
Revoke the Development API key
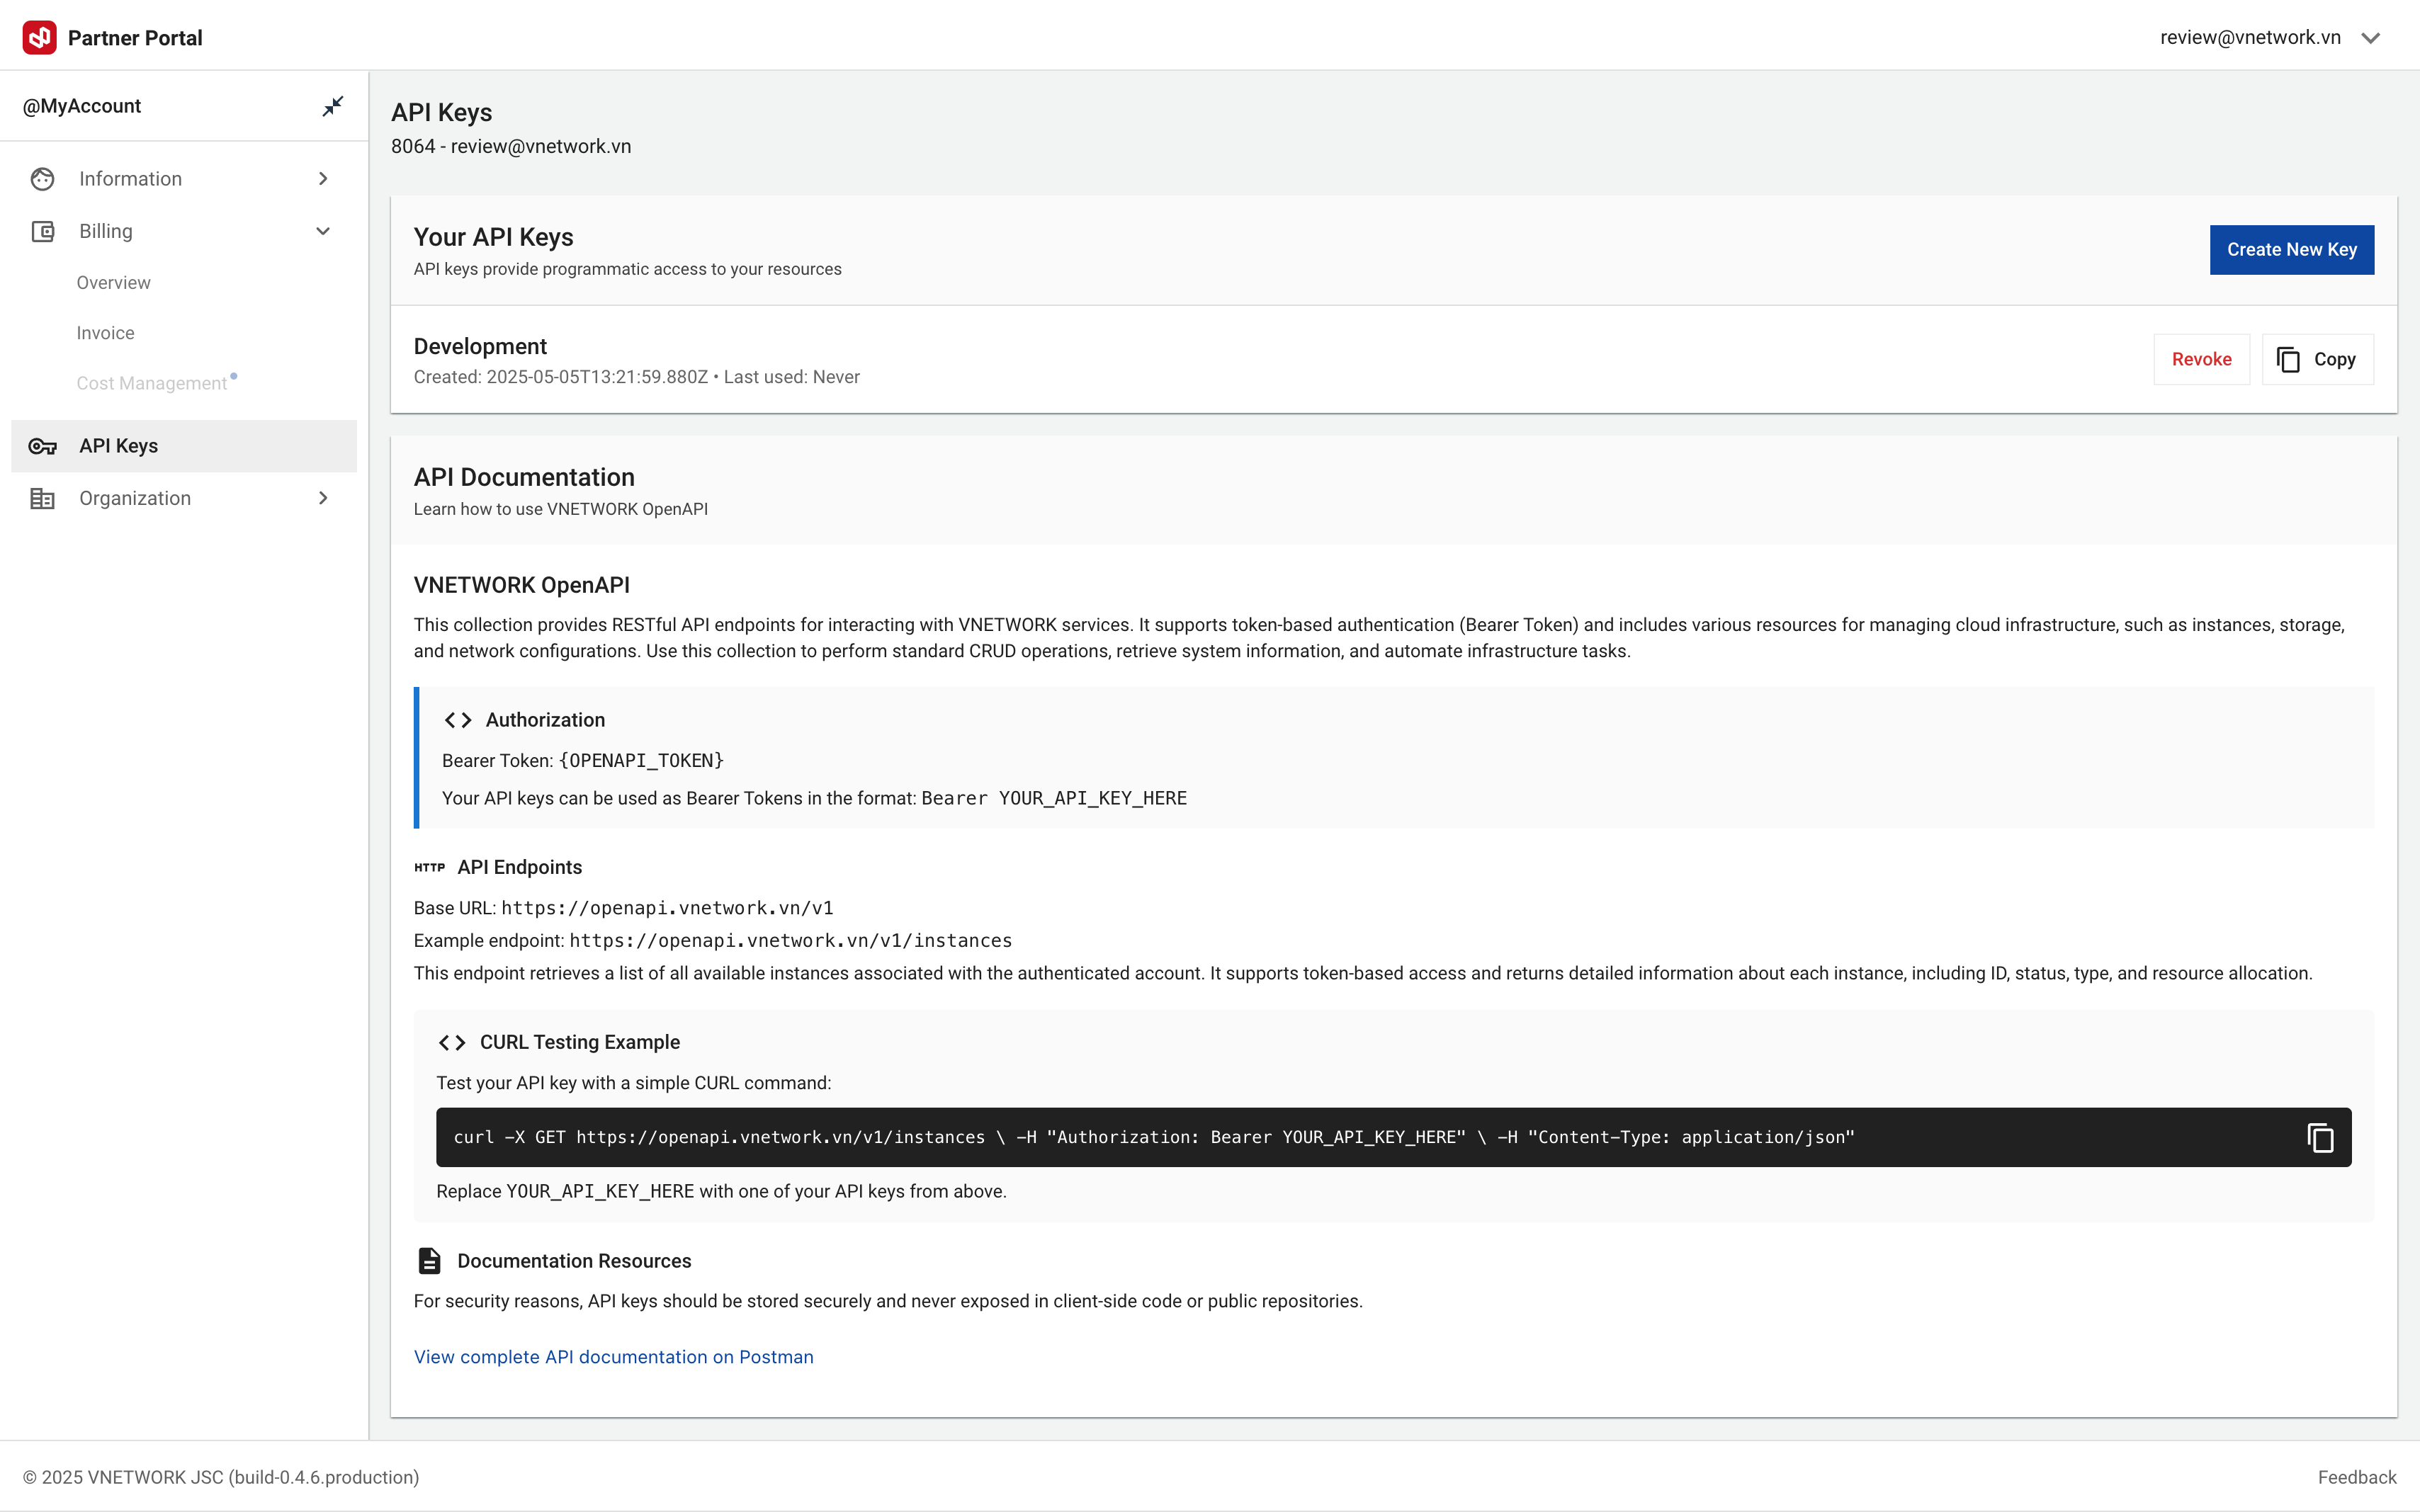2201,359
